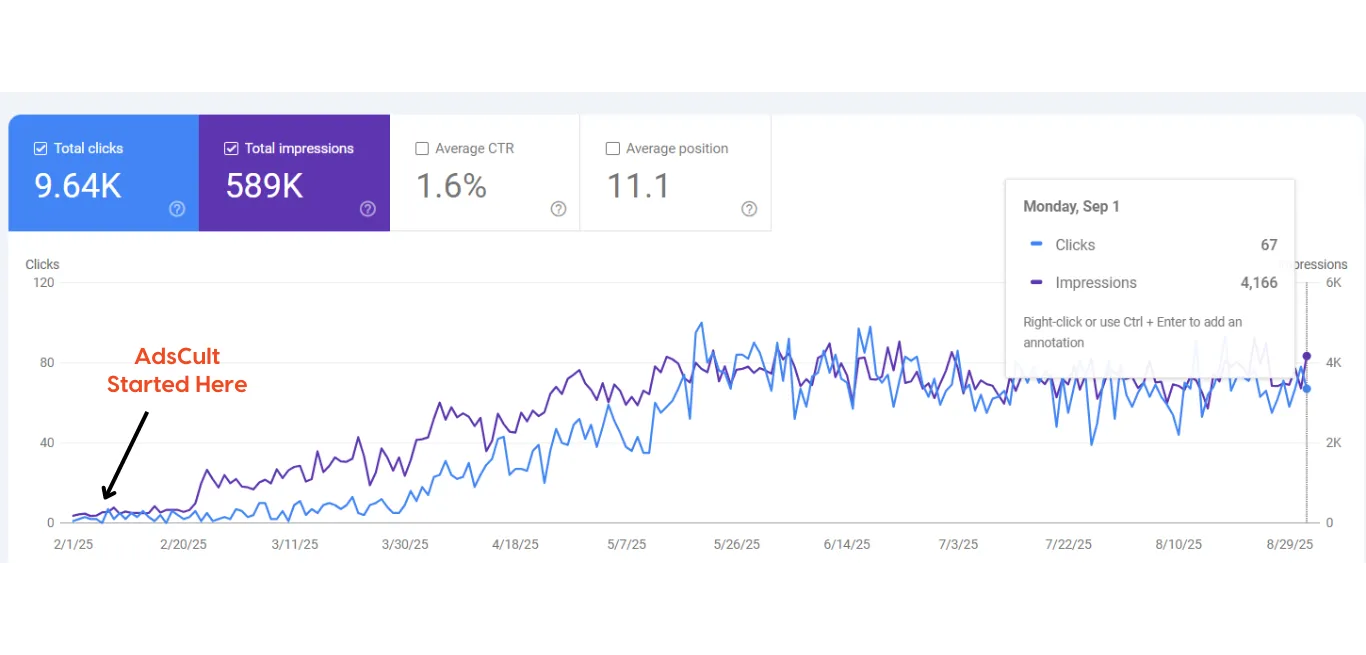
Task: Open help icon on Total impressions card
Action: pos(368,209)
